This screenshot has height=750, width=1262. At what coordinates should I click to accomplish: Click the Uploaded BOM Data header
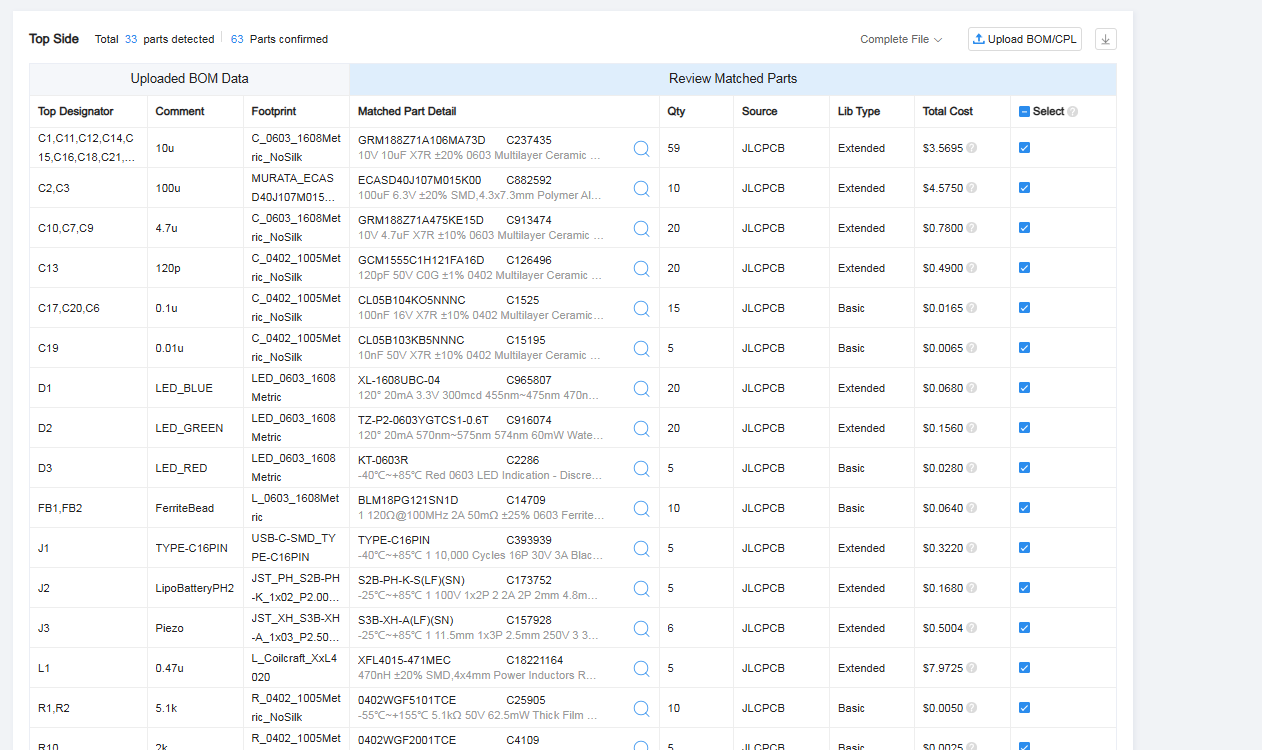189,79
